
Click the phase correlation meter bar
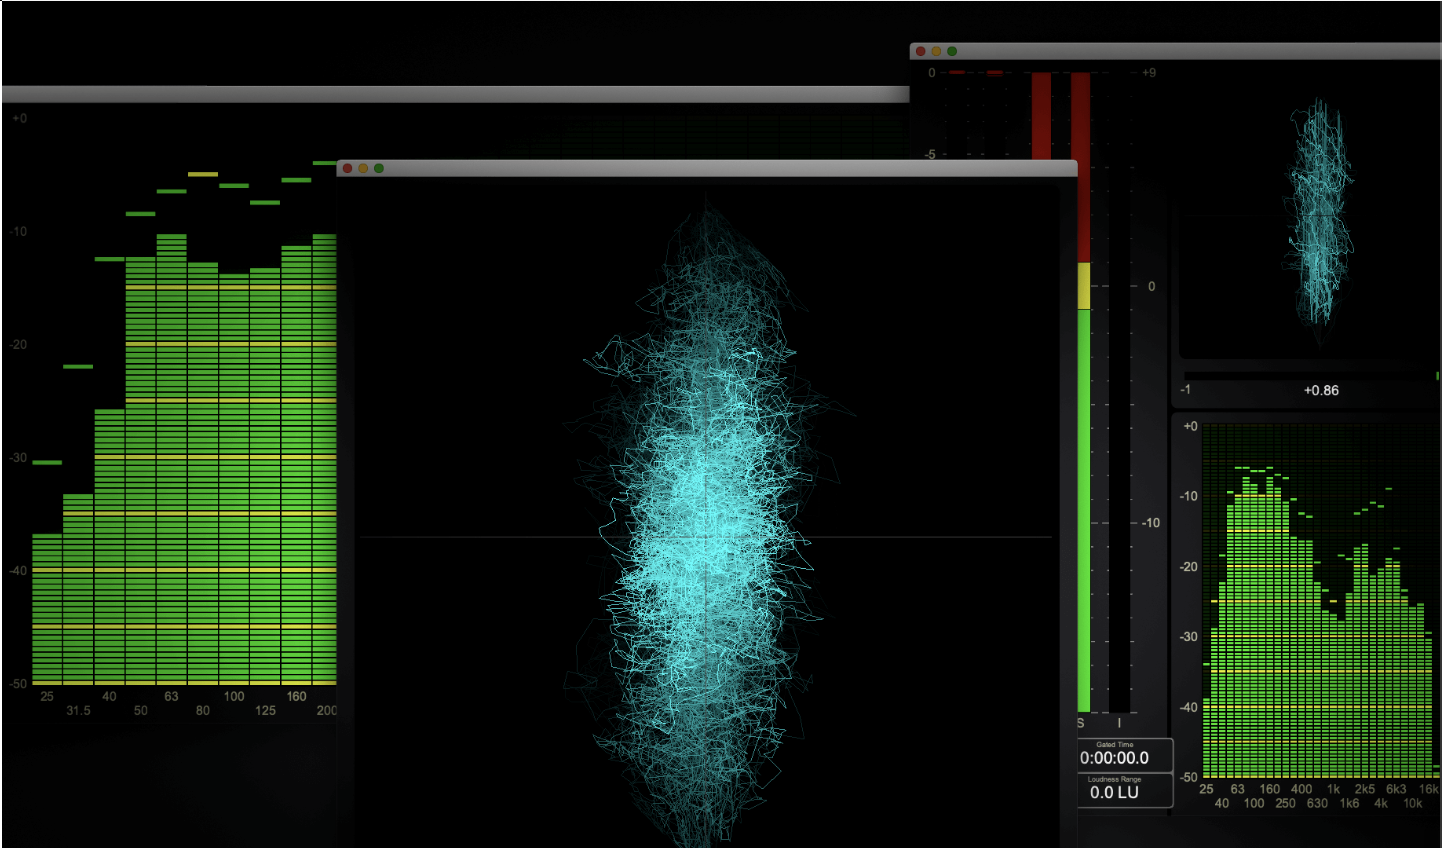point(1310,376)
